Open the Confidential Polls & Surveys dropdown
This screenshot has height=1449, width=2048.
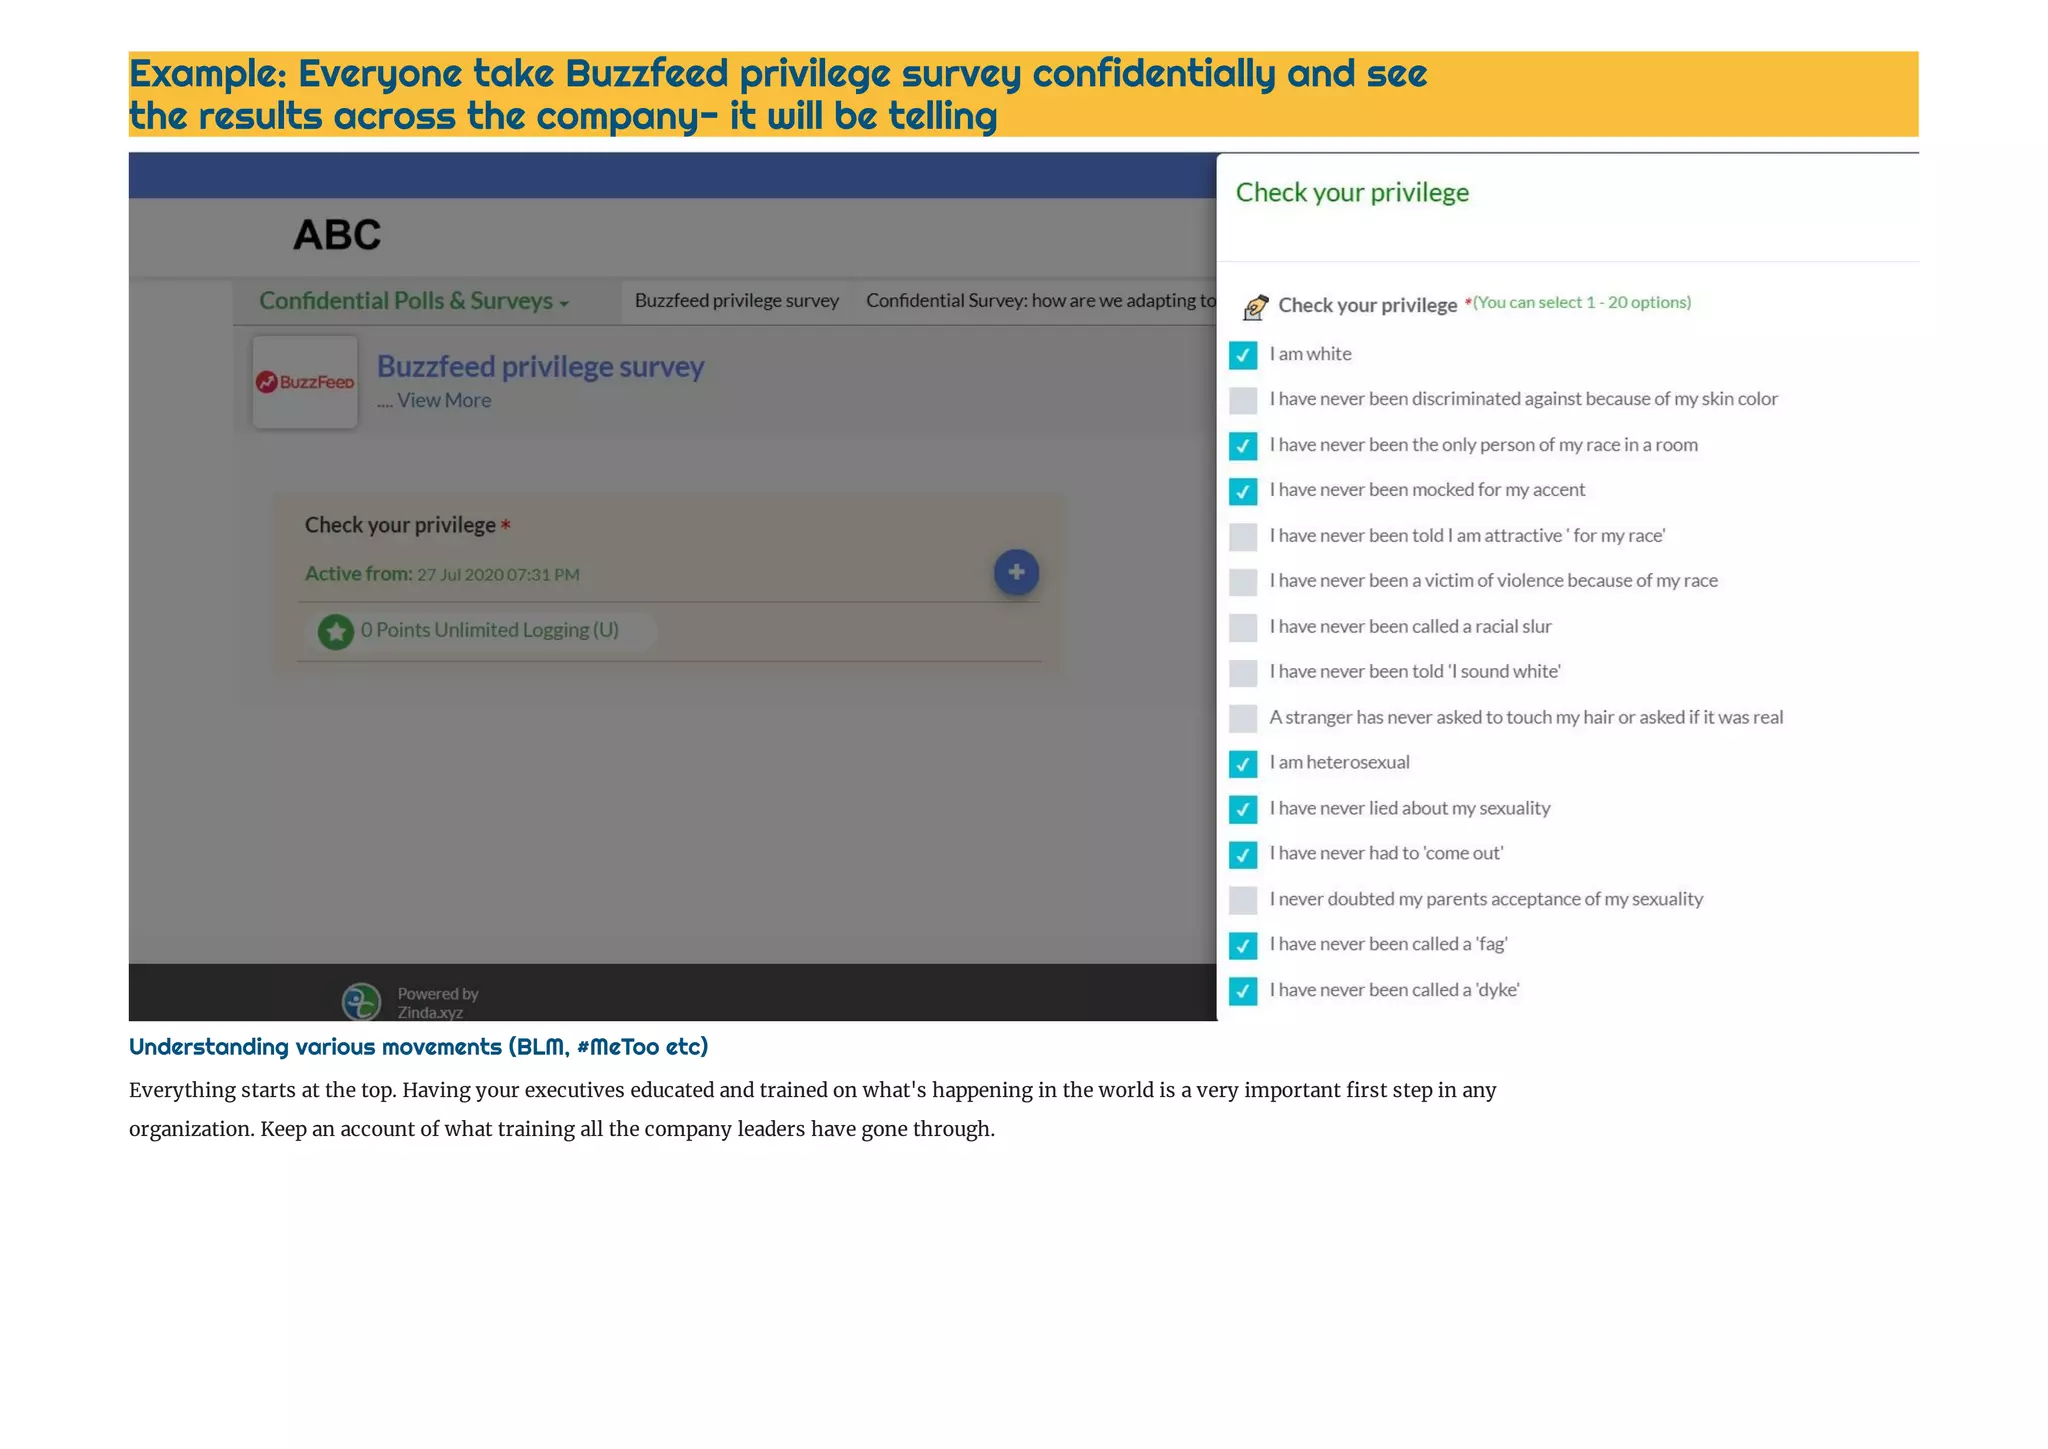pyautogui.click(x=414, y=301)
